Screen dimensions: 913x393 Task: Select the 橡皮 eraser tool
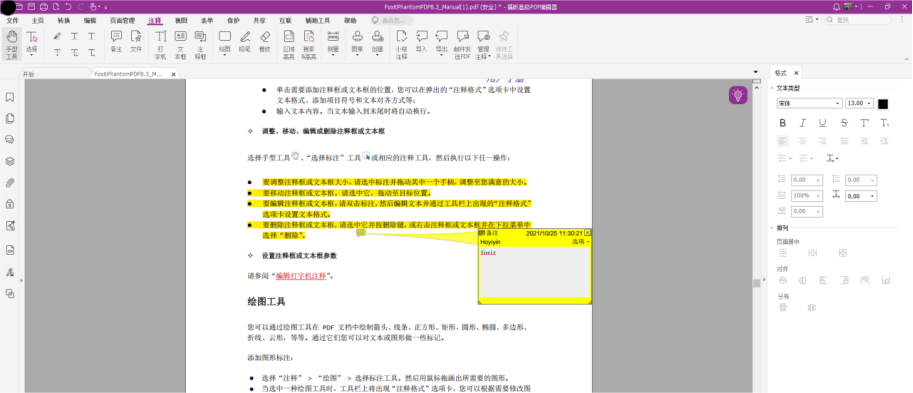(265, 42)
